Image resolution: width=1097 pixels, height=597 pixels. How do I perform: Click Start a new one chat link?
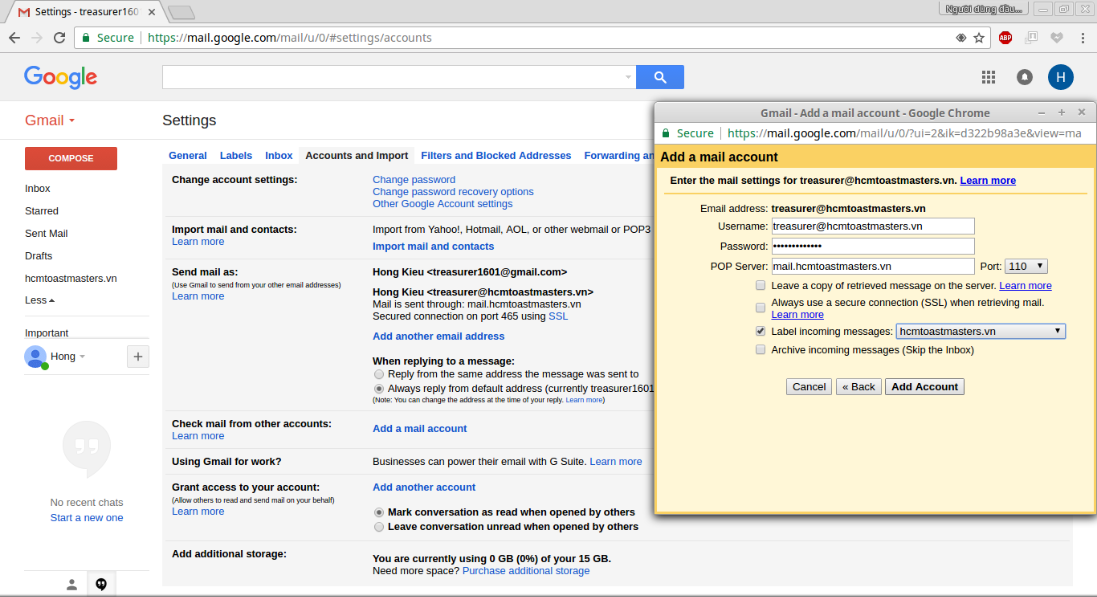pyautogui.click(x=87, y=517)
